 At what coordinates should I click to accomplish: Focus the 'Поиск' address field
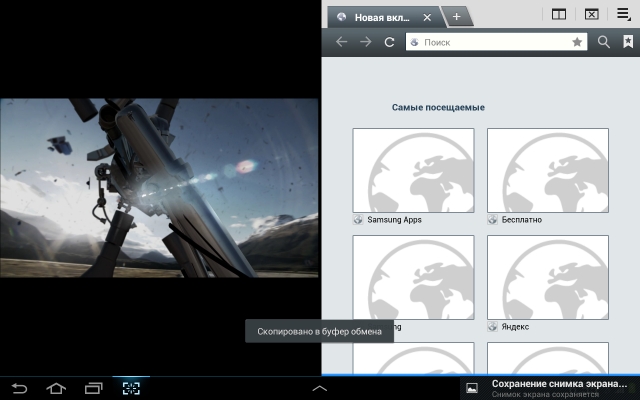496,42
